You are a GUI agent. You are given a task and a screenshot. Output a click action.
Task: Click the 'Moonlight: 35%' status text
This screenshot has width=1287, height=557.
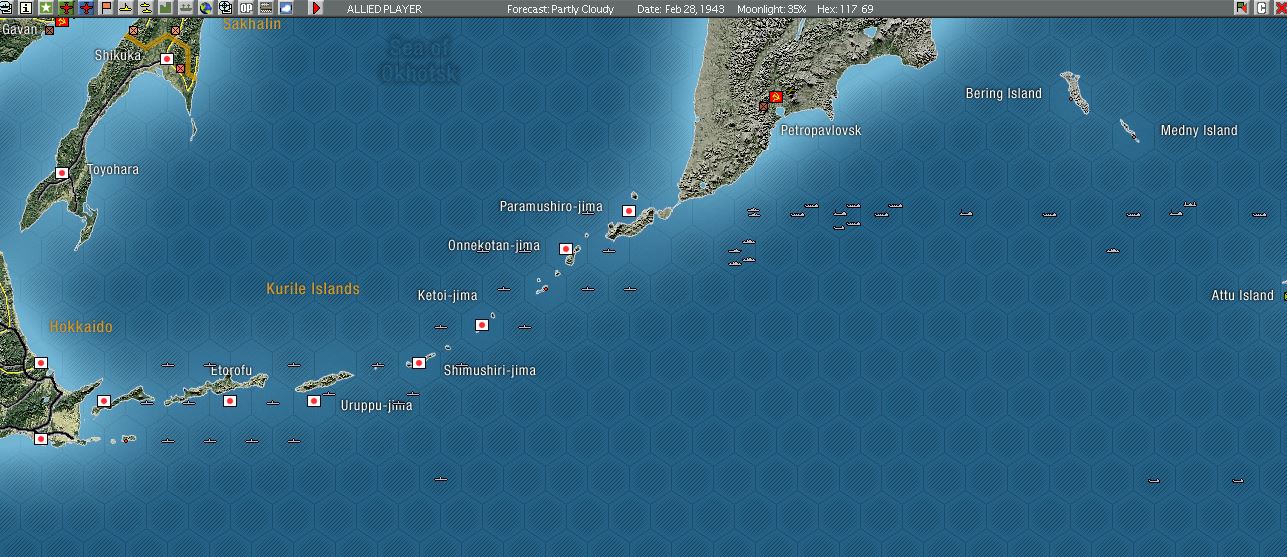tap(771, 9)
